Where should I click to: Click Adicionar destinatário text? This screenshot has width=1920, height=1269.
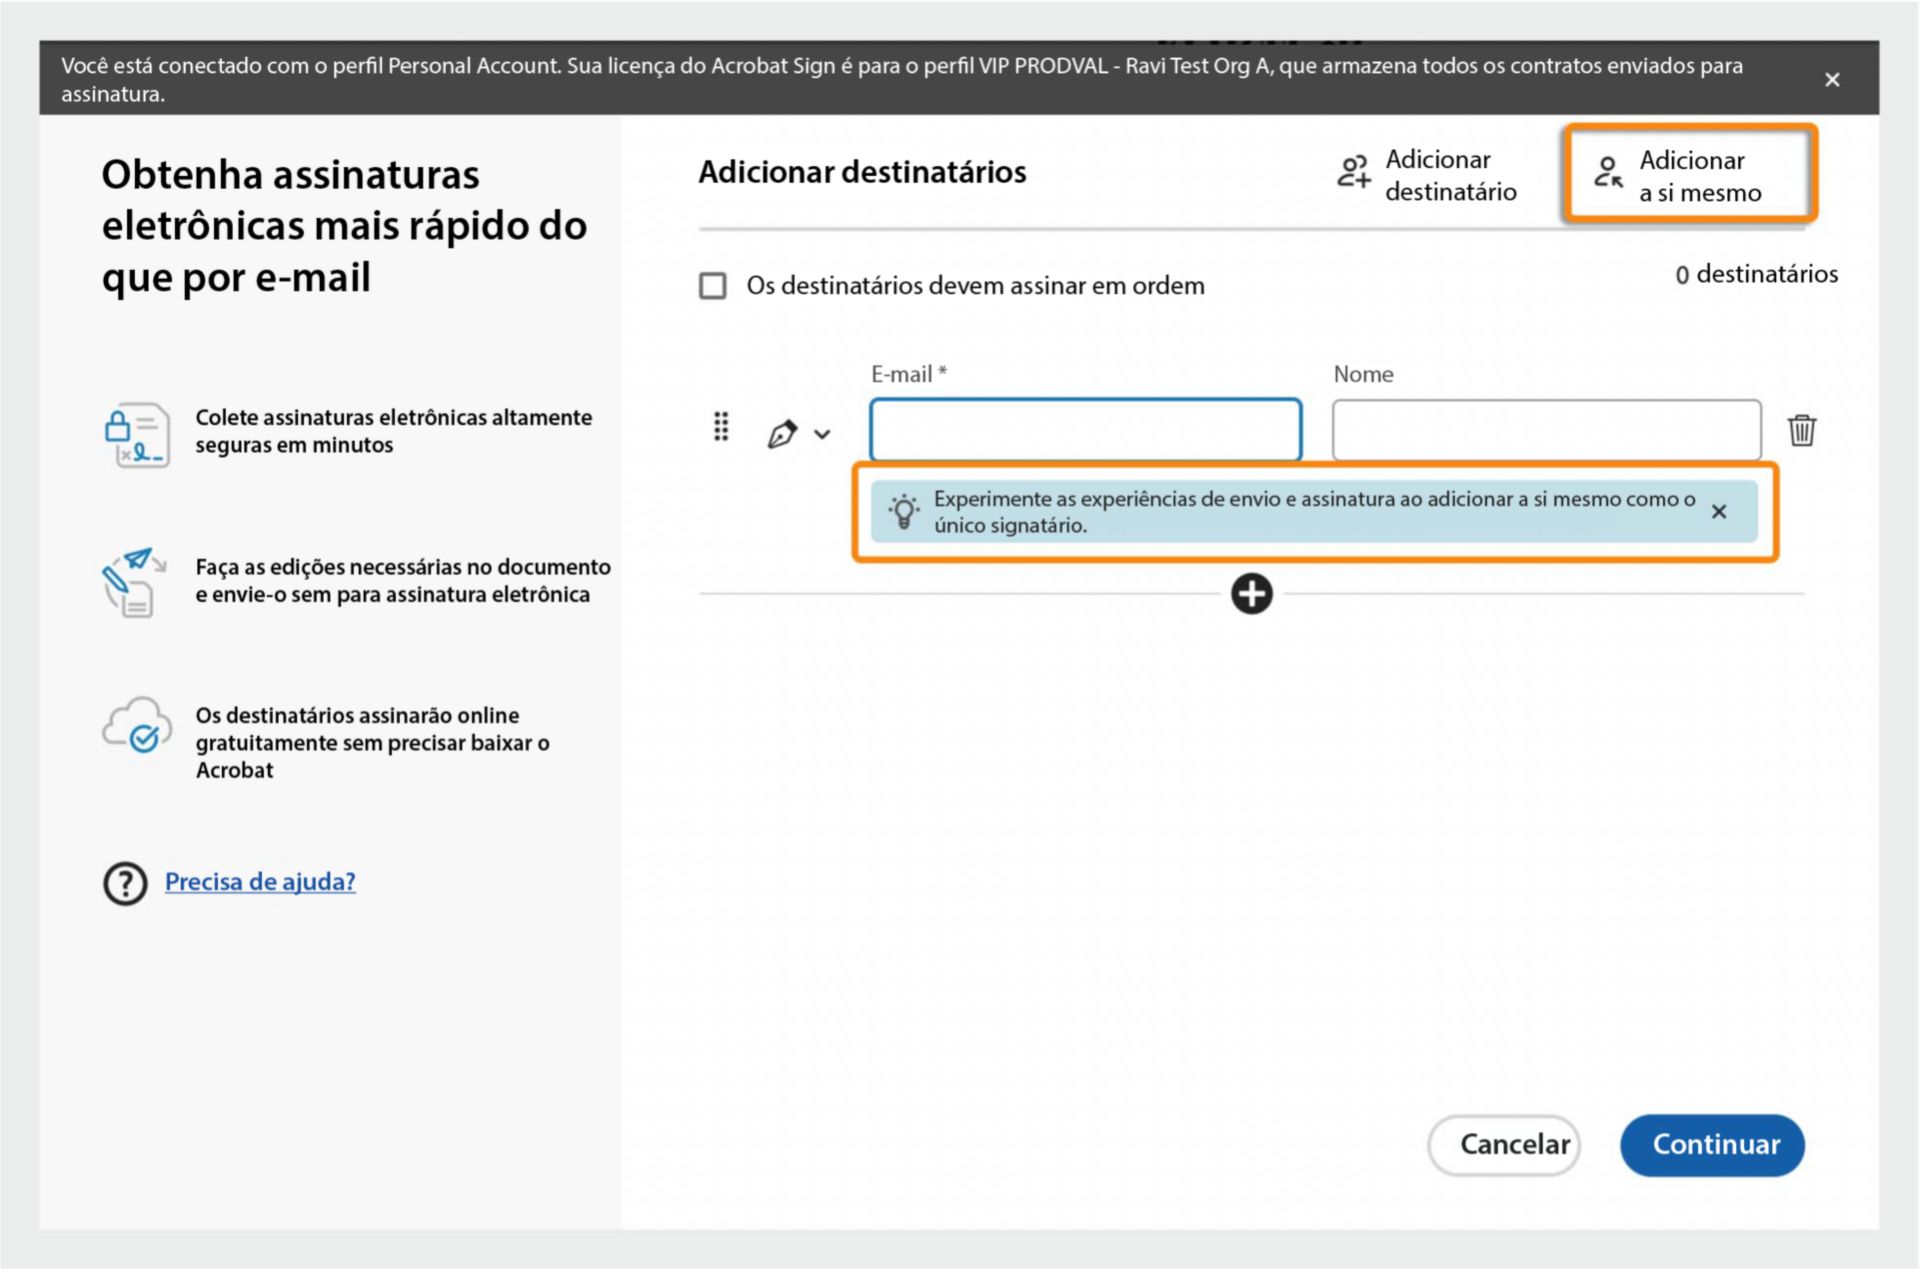(1450, 175)
